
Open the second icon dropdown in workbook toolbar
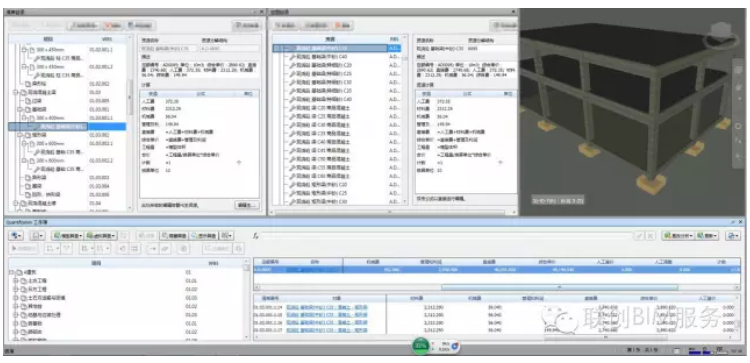point(38,236)
